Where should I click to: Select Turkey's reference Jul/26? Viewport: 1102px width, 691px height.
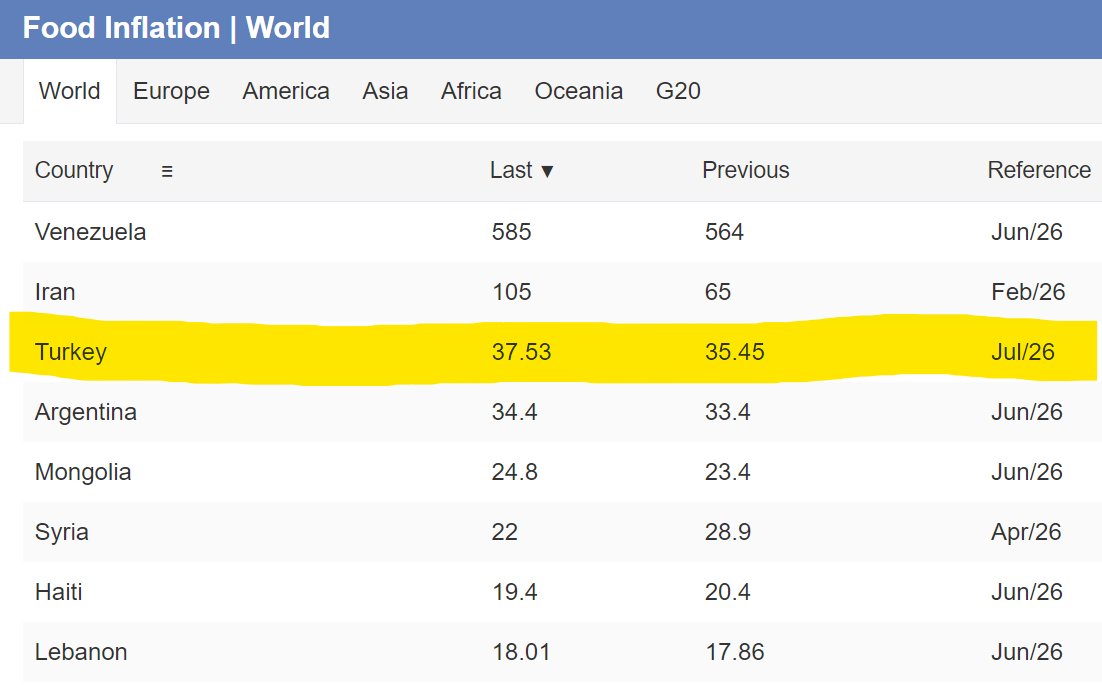(x=1023, y=352)
